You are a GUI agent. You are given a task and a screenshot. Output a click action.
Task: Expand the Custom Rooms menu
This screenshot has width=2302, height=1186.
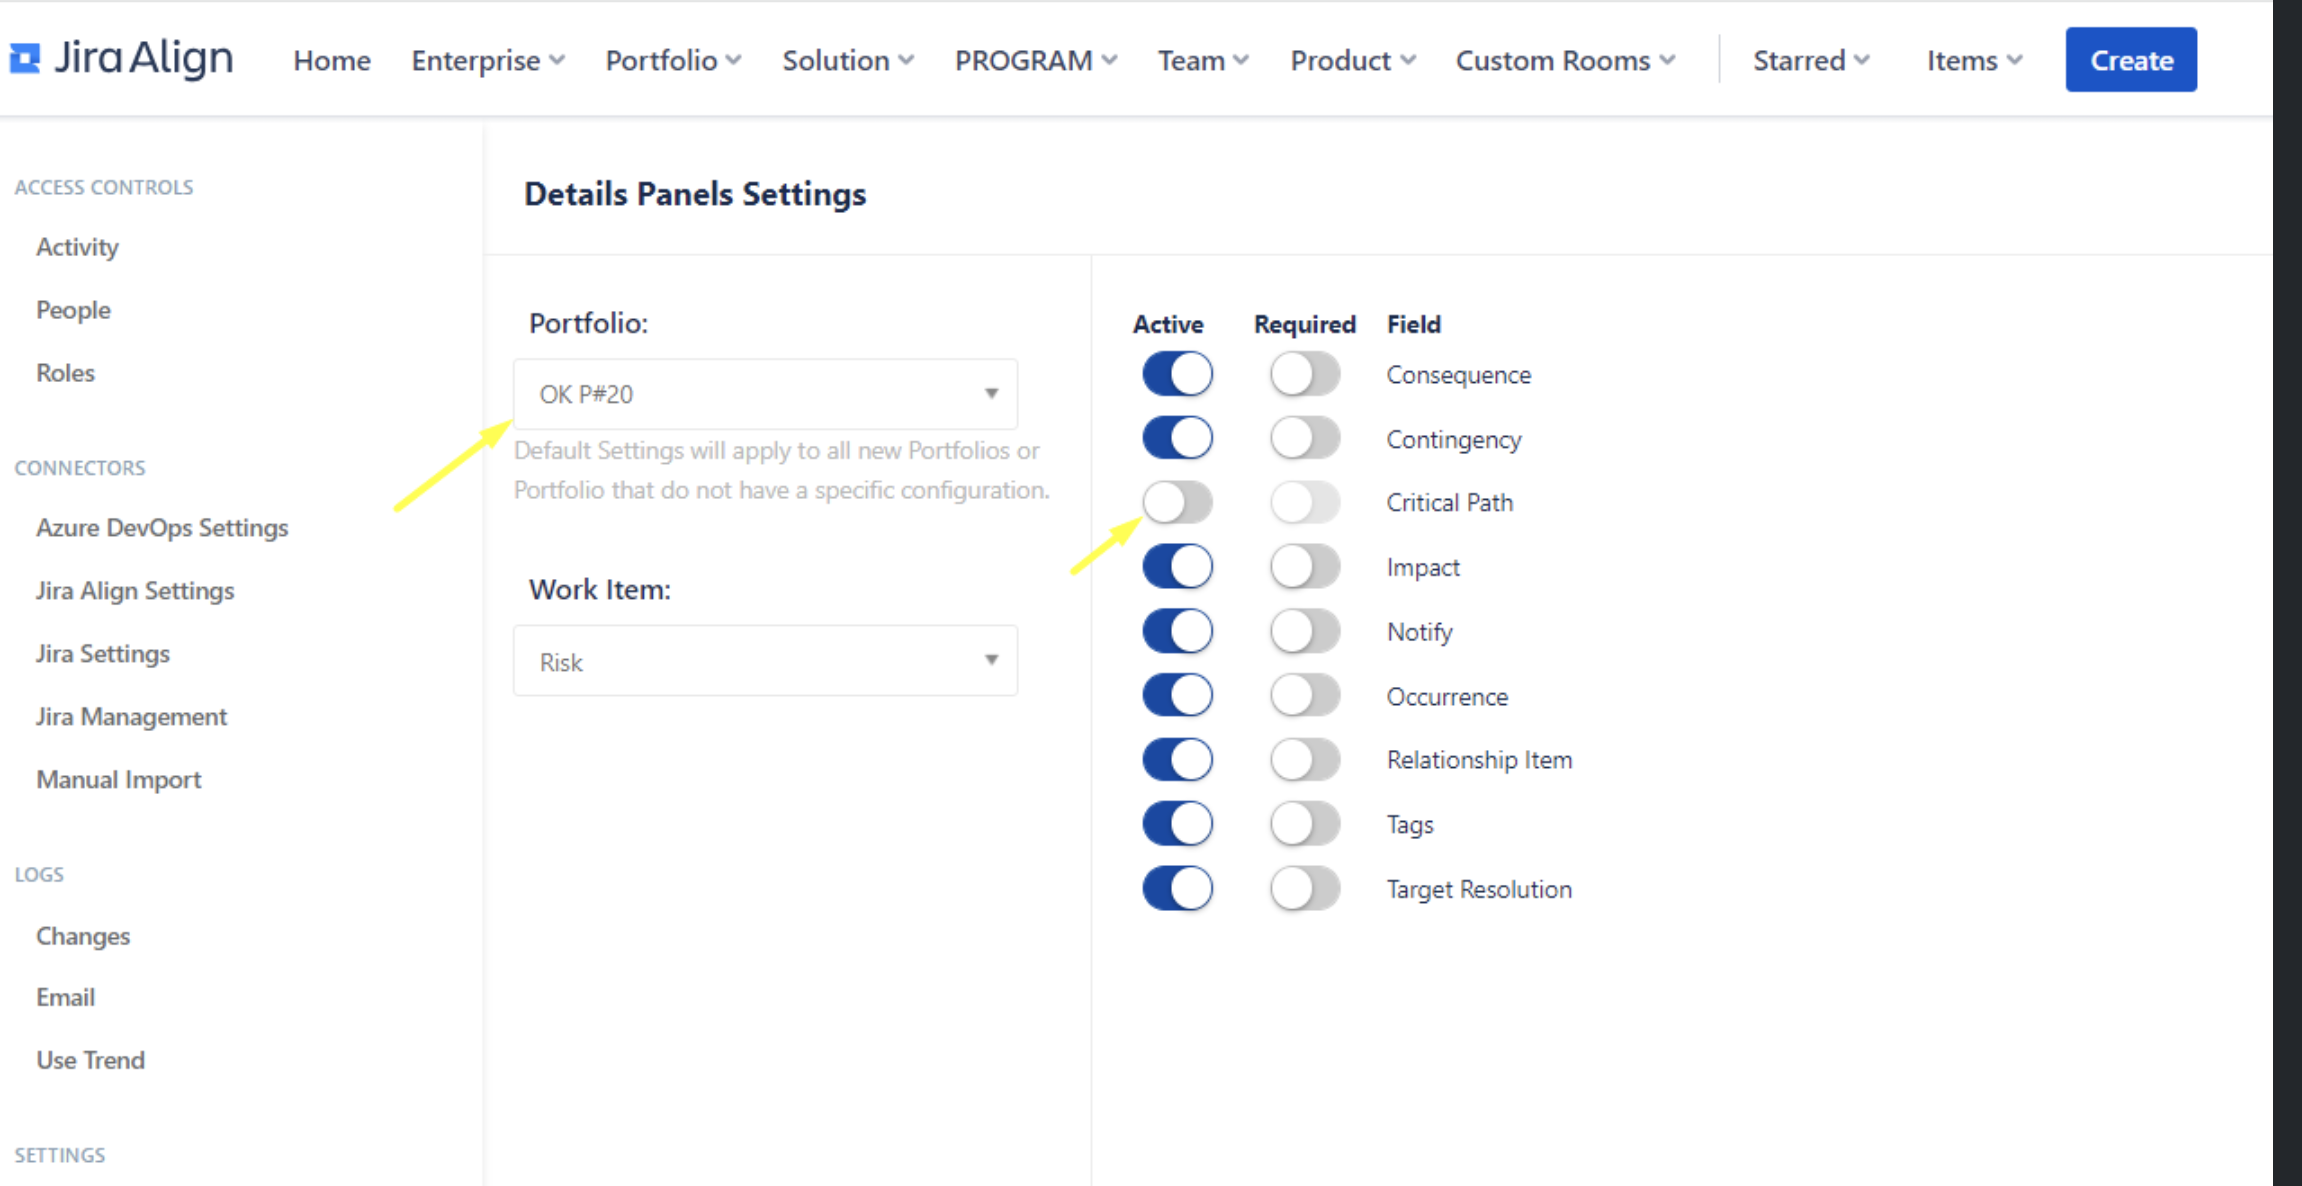click(x=1564, y=61)
